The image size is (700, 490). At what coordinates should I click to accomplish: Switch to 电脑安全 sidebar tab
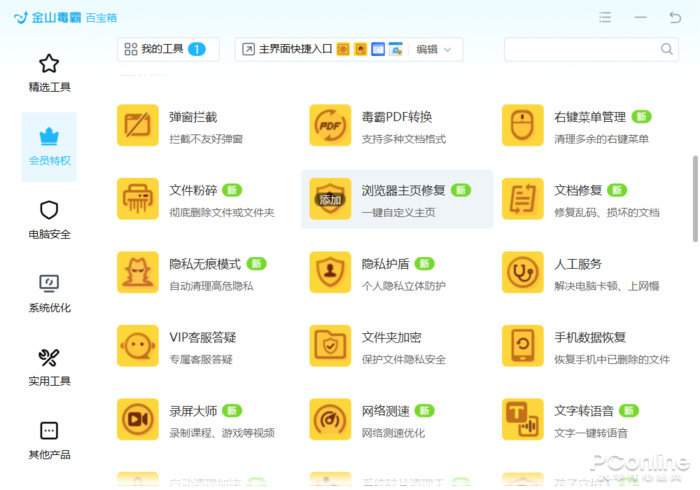coord(49,220)
